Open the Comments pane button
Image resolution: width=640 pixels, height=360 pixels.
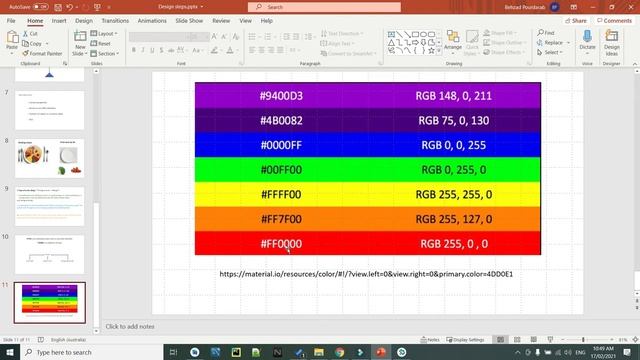(x=614, y=20)
